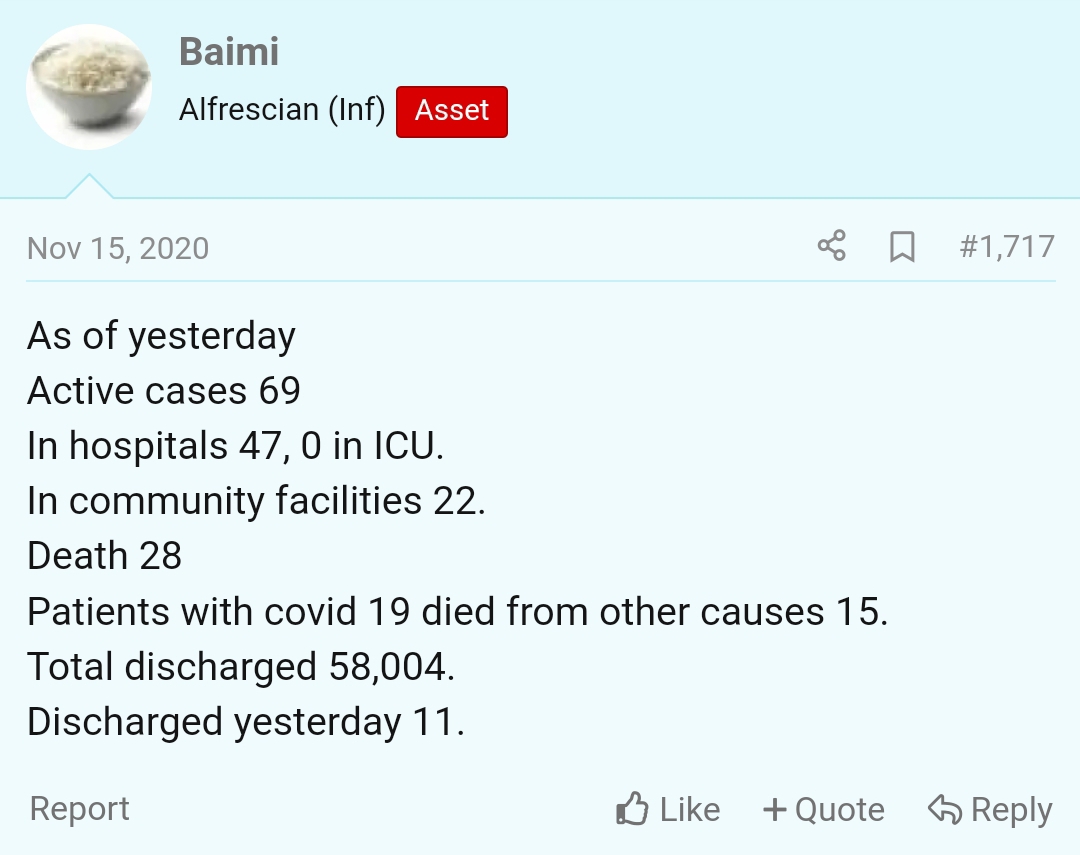Viewport: 1080px width, 855px height.
Task: Open Baimi's rice bowl avatar
Action: point(89,87)
